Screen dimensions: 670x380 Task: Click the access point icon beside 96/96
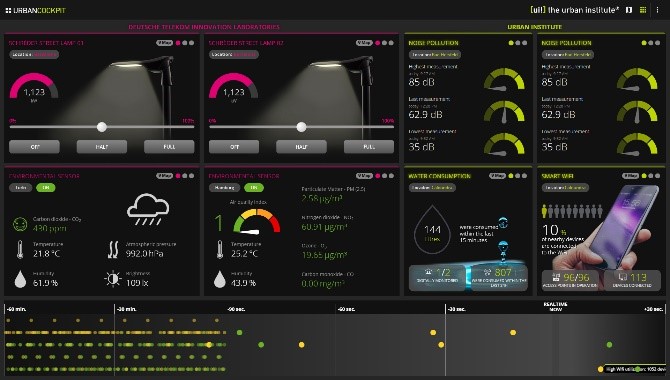pos(556,277)
